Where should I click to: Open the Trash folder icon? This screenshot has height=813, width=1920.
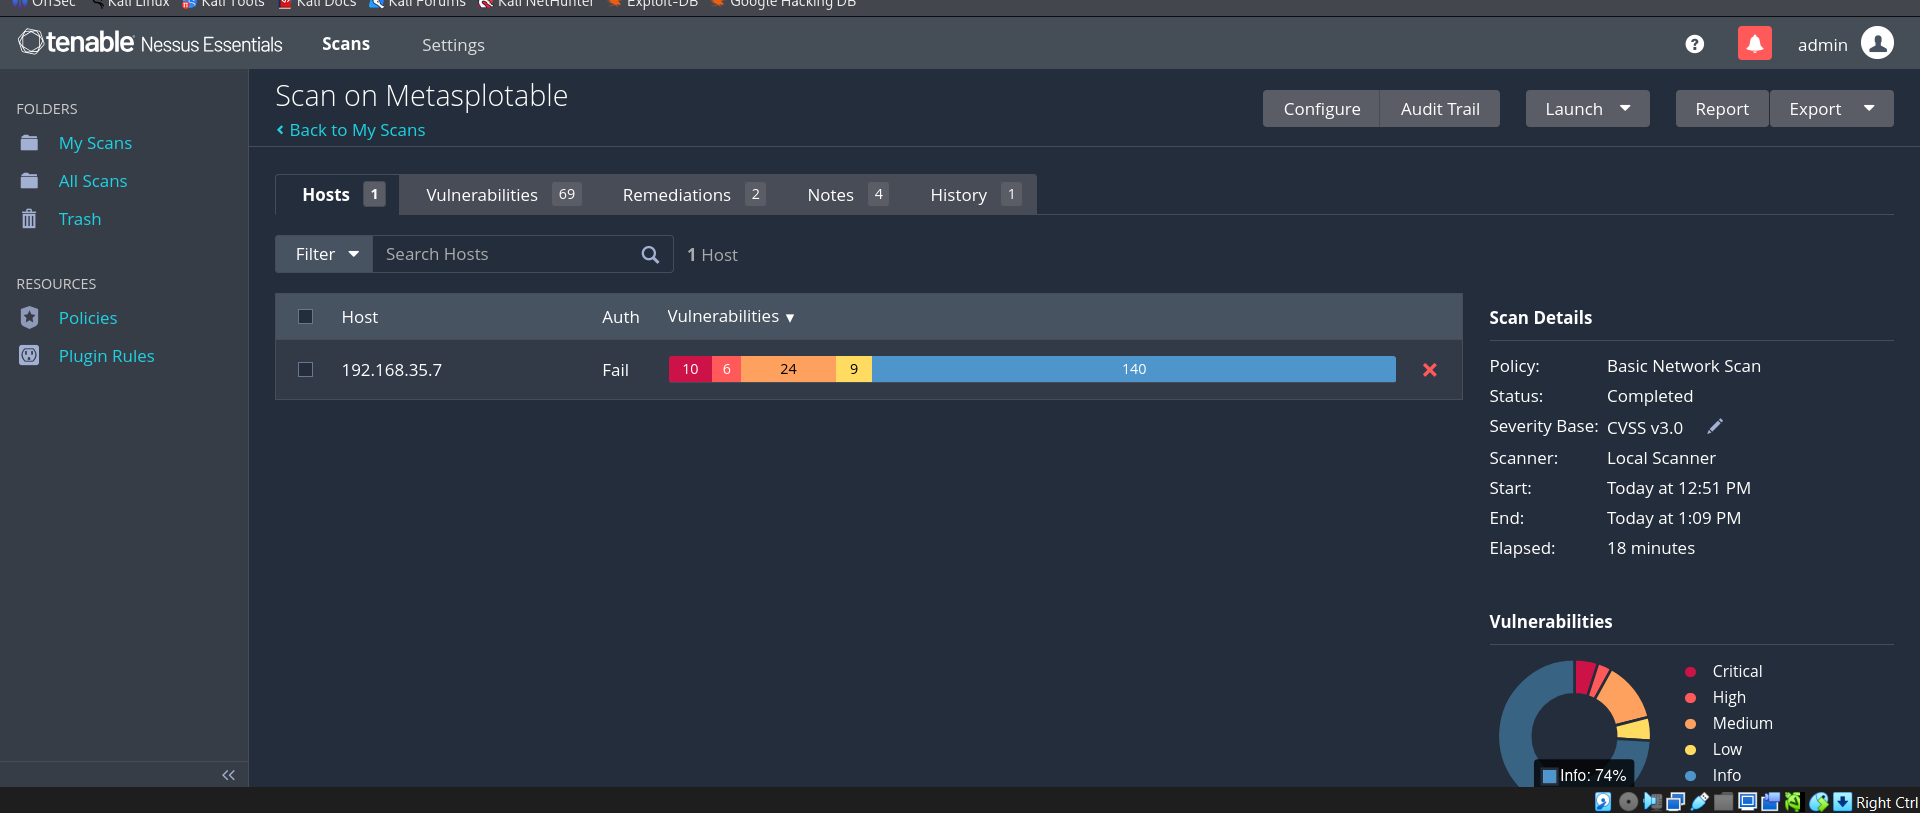coord(30,219)
